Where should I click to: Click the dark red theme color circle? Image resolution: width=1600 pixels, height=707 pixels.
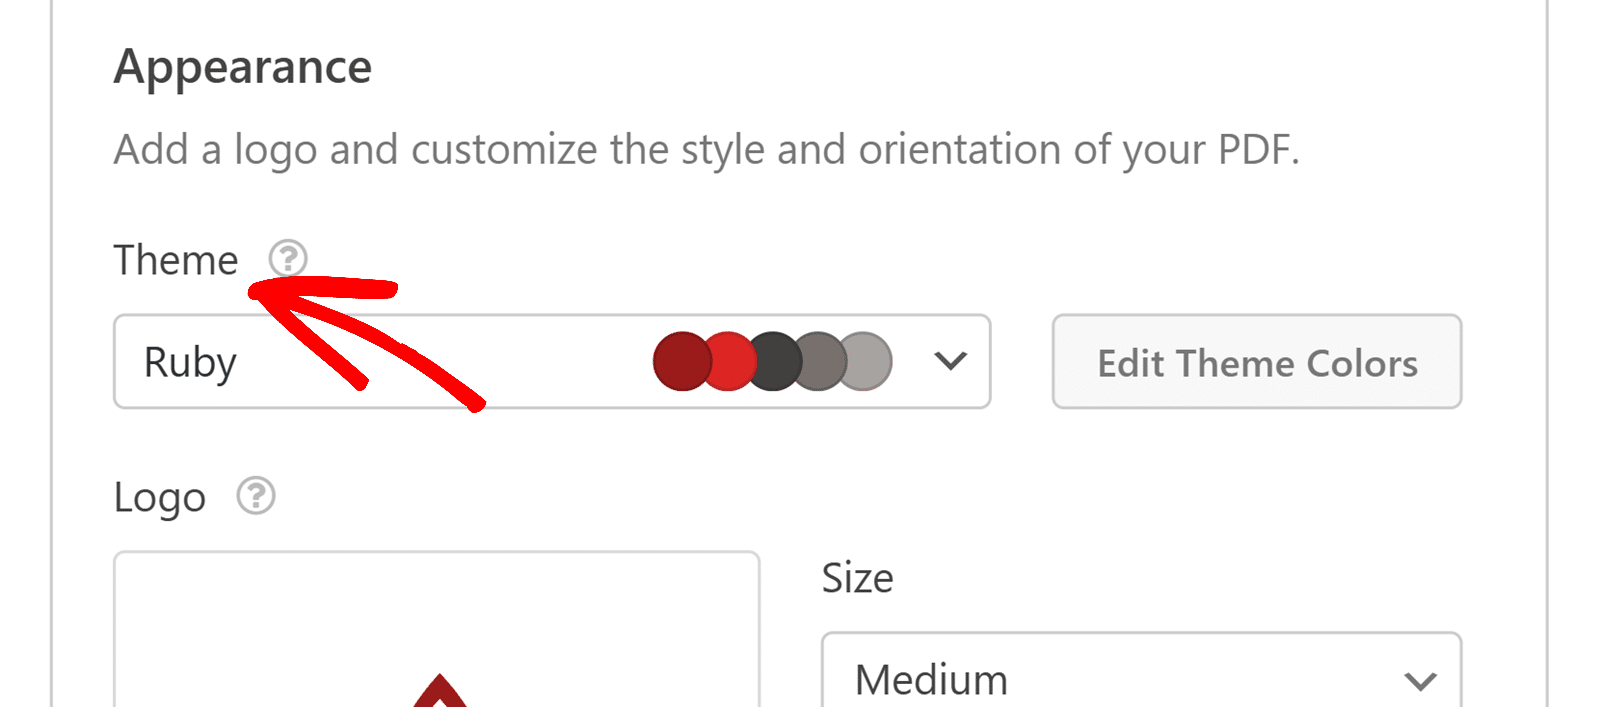(x=681, y=361)
